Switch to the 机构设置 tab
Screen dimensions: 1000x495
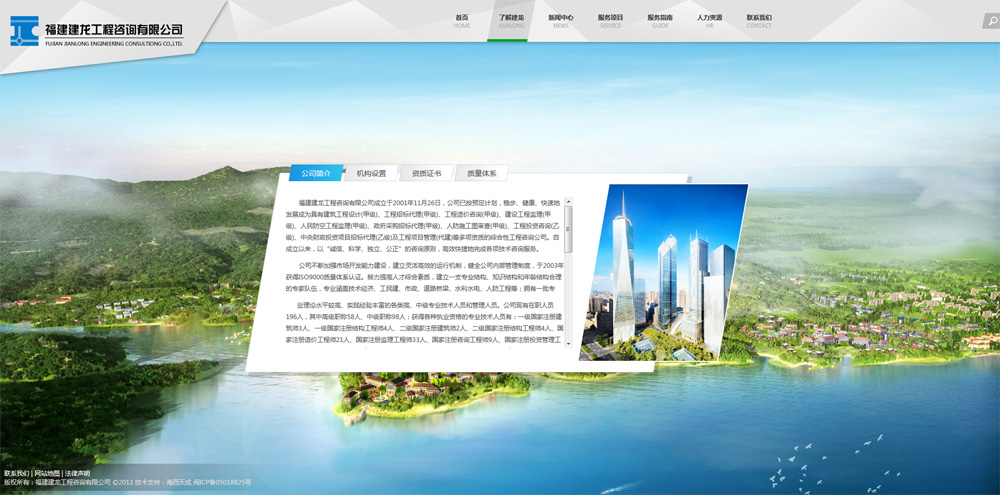371,173
